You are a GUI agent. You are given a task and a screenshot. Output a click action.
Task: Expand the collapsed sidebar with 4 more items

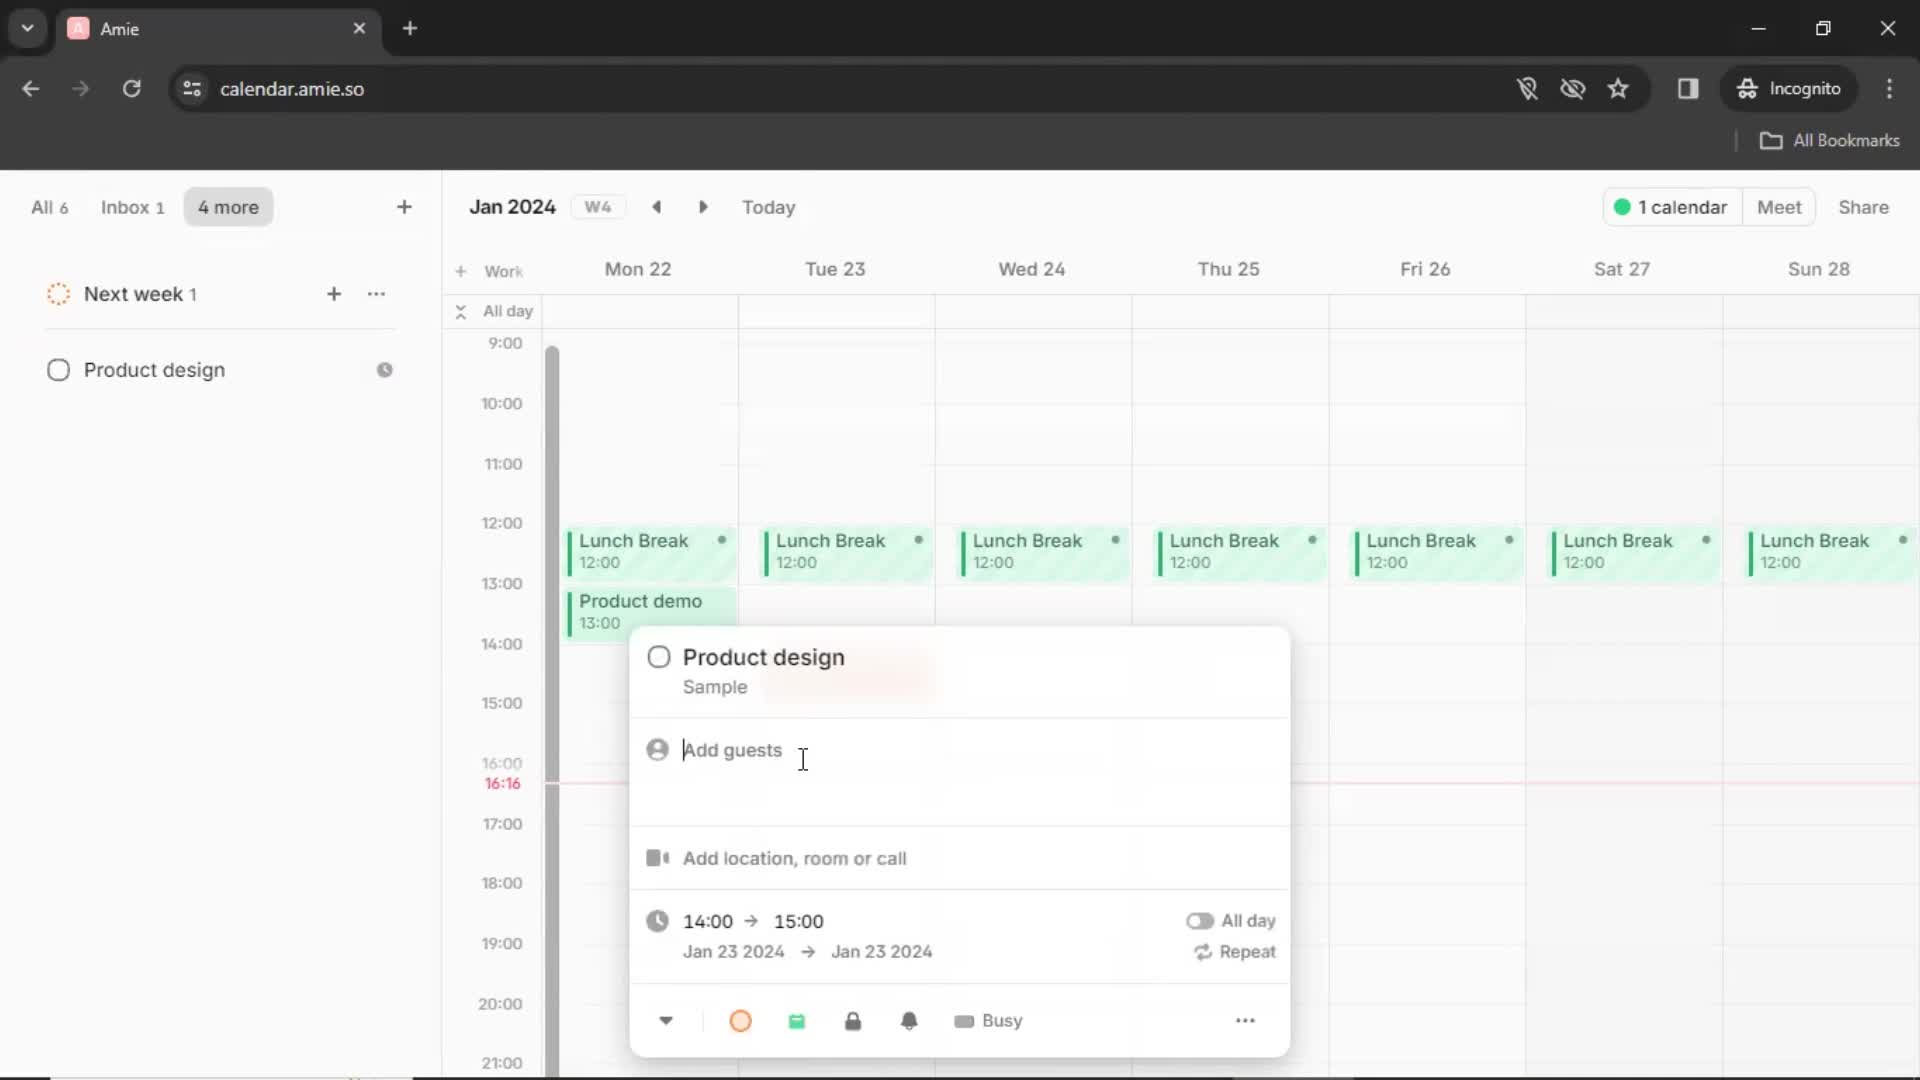point(227,207)
